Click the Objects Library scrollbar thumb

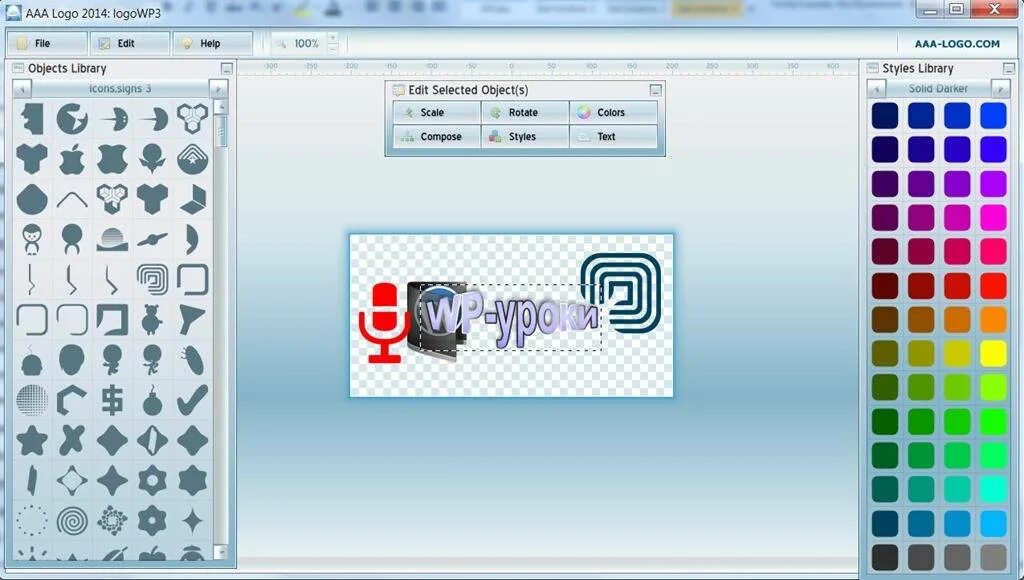click(x=221, y=131)
